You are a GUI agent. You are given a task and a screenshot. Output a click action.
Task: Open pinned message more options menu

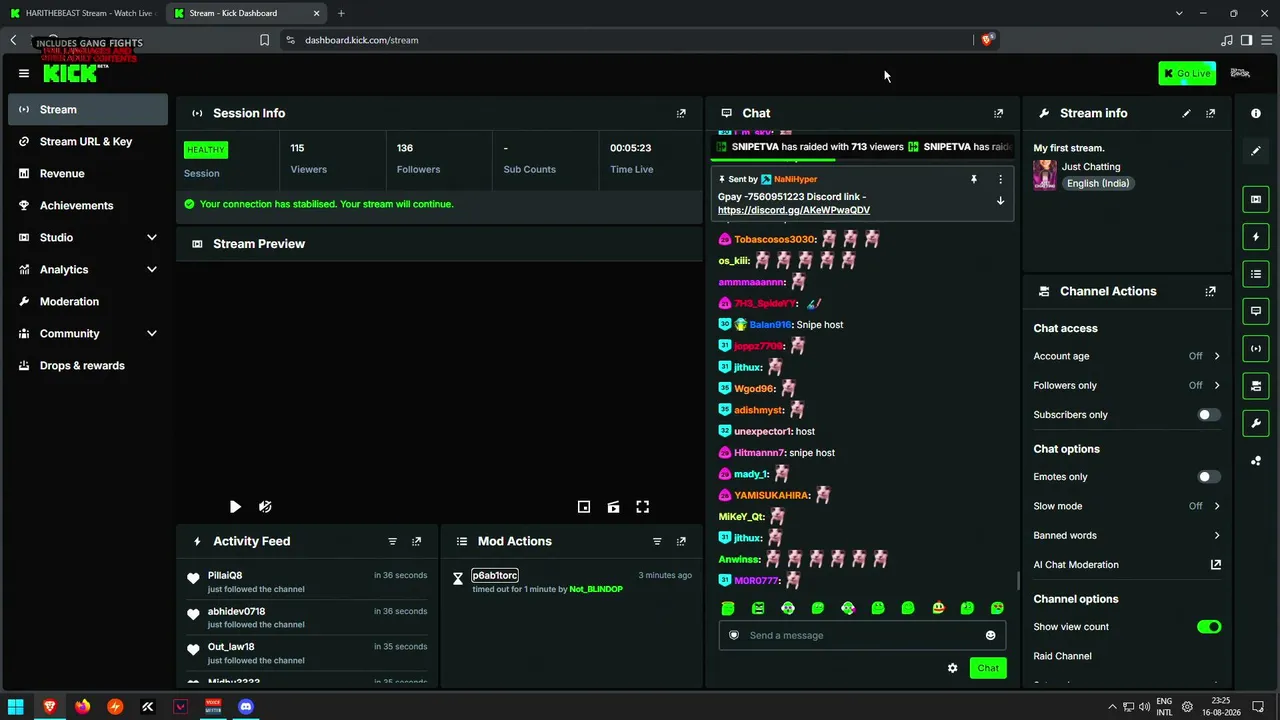(x=1000, y=179)
